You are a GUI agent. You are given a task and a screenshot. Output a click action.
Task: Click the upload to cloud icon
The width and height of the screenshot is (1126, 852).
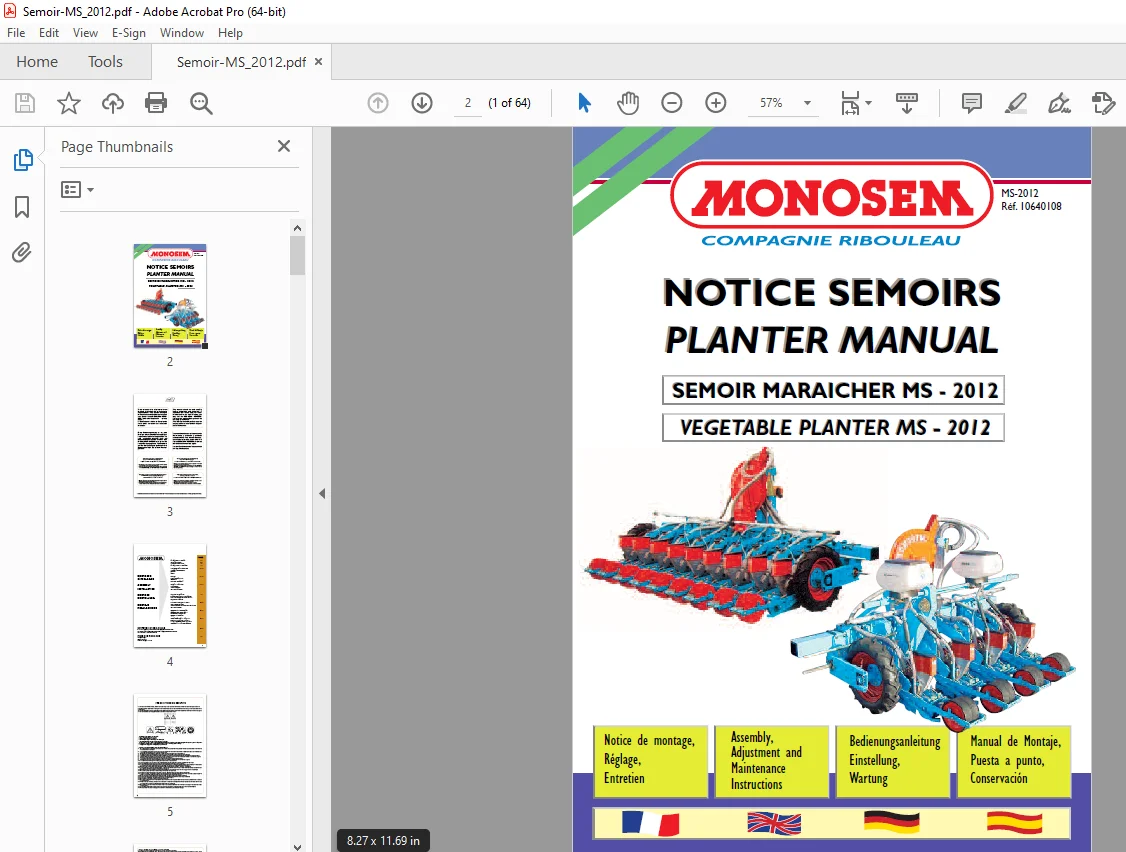[113, 103]
